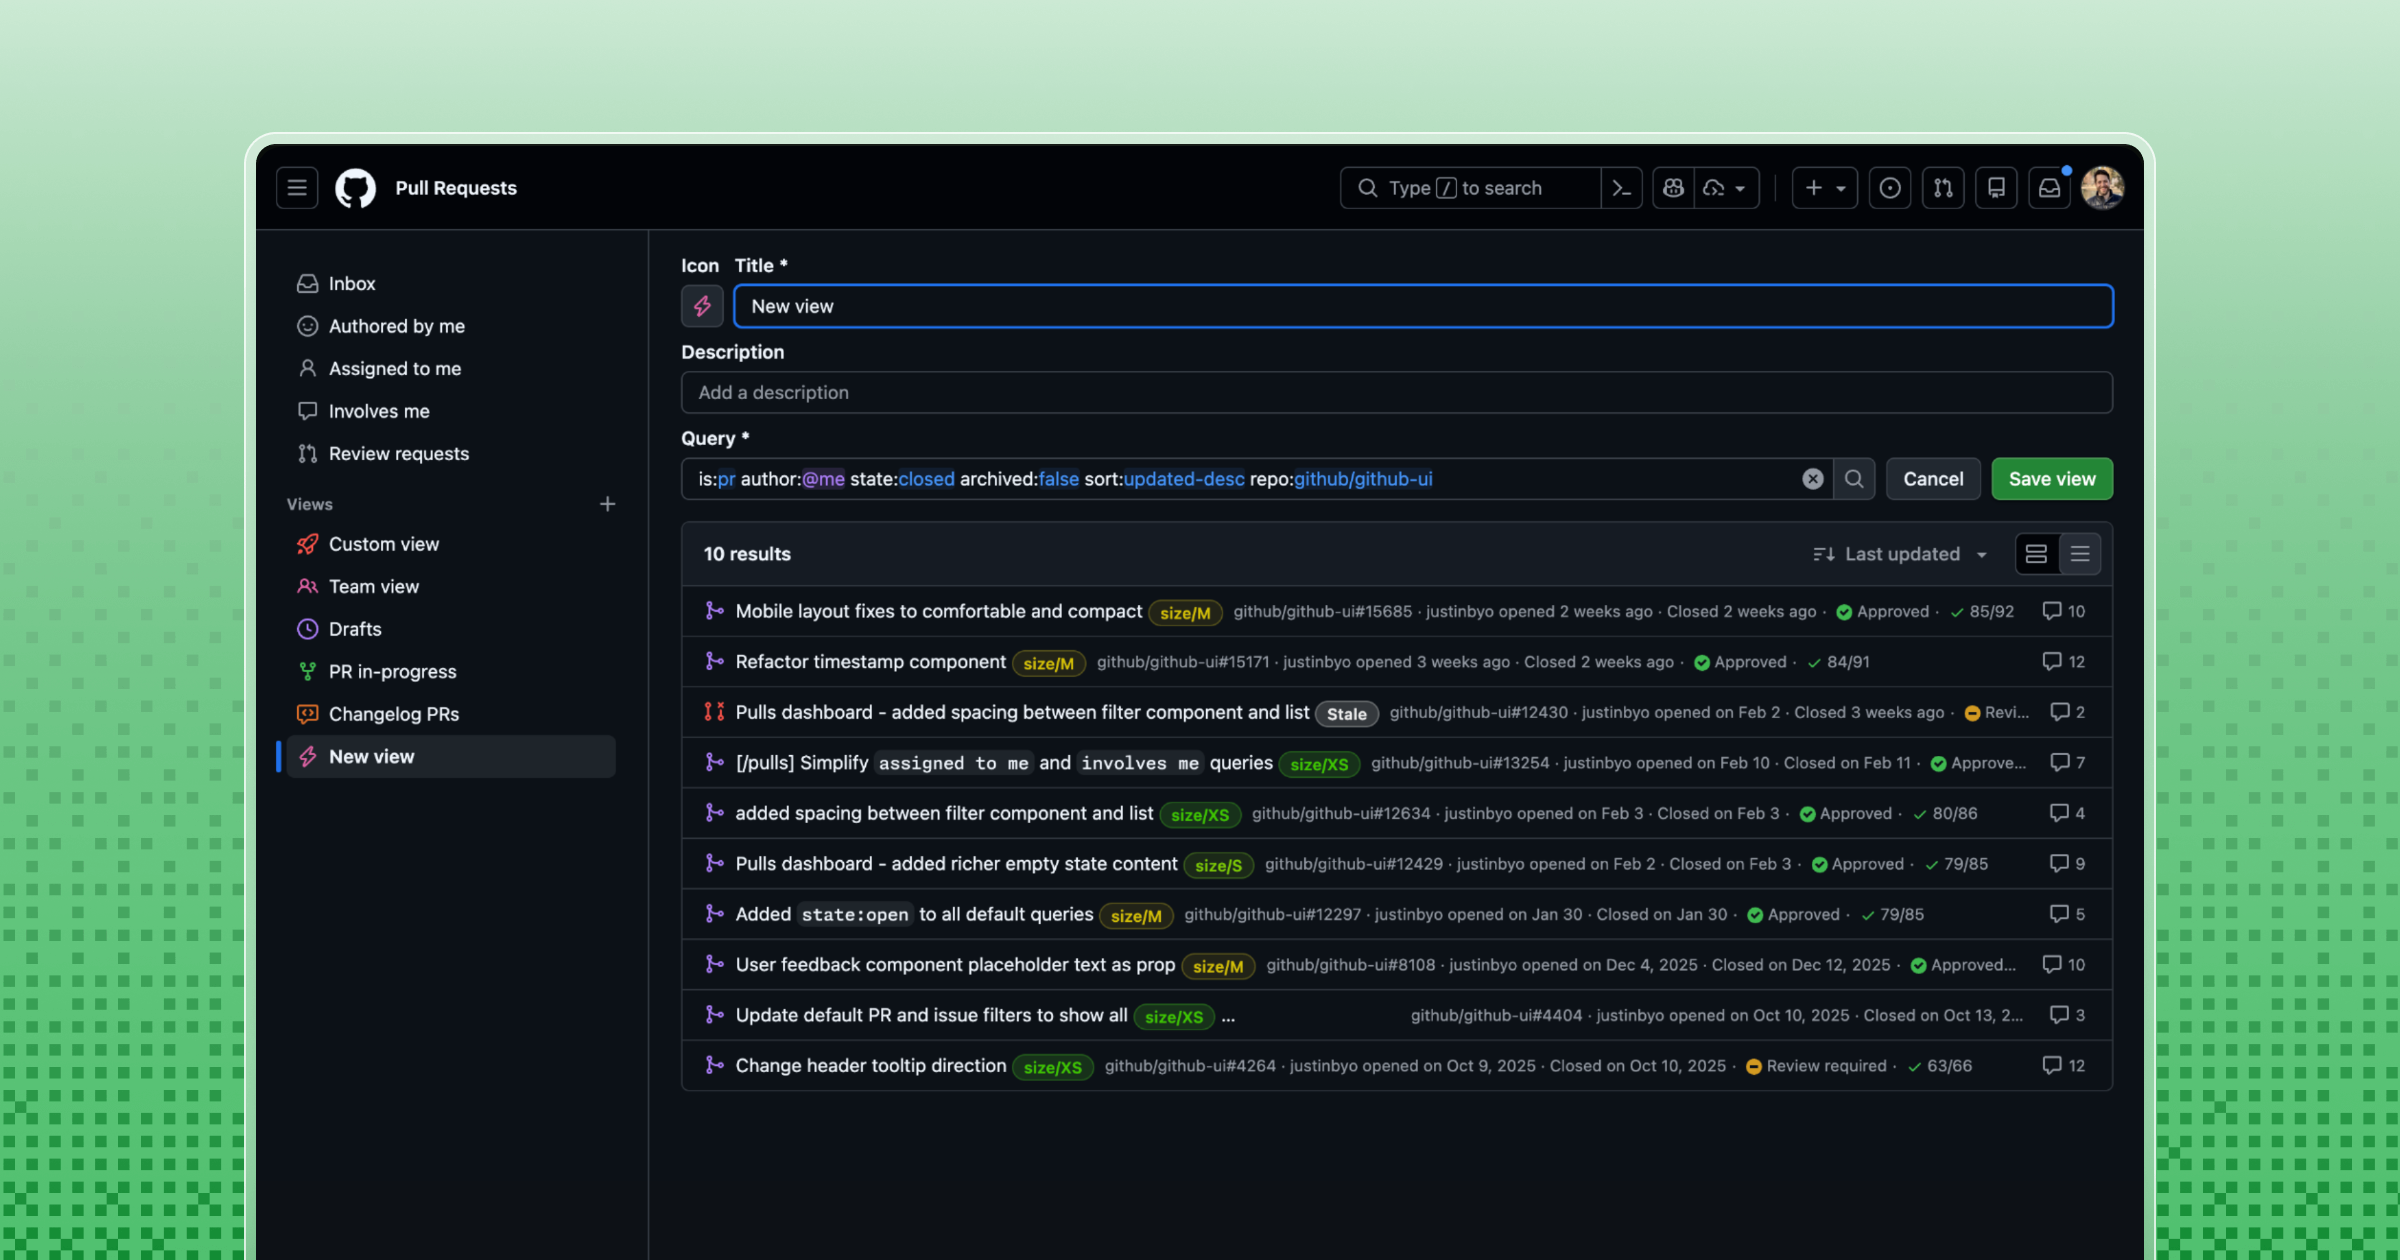The height and width of the screenshot is (1260, 2400).
Task: Click Pull Requests header title
Action: [456, 188]
